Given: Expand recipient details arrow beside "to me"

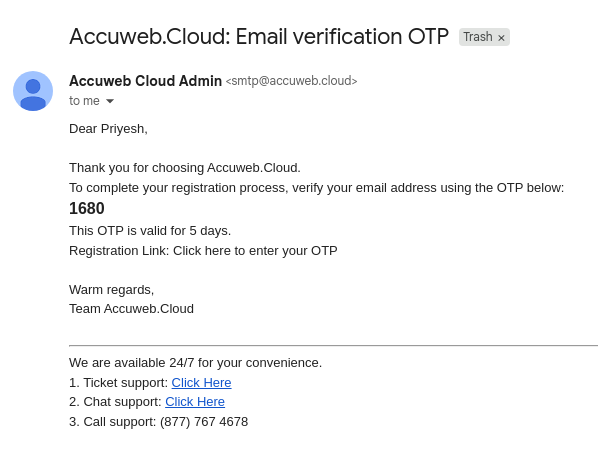Looking at the screenshot, I should [x=110, y=101].
